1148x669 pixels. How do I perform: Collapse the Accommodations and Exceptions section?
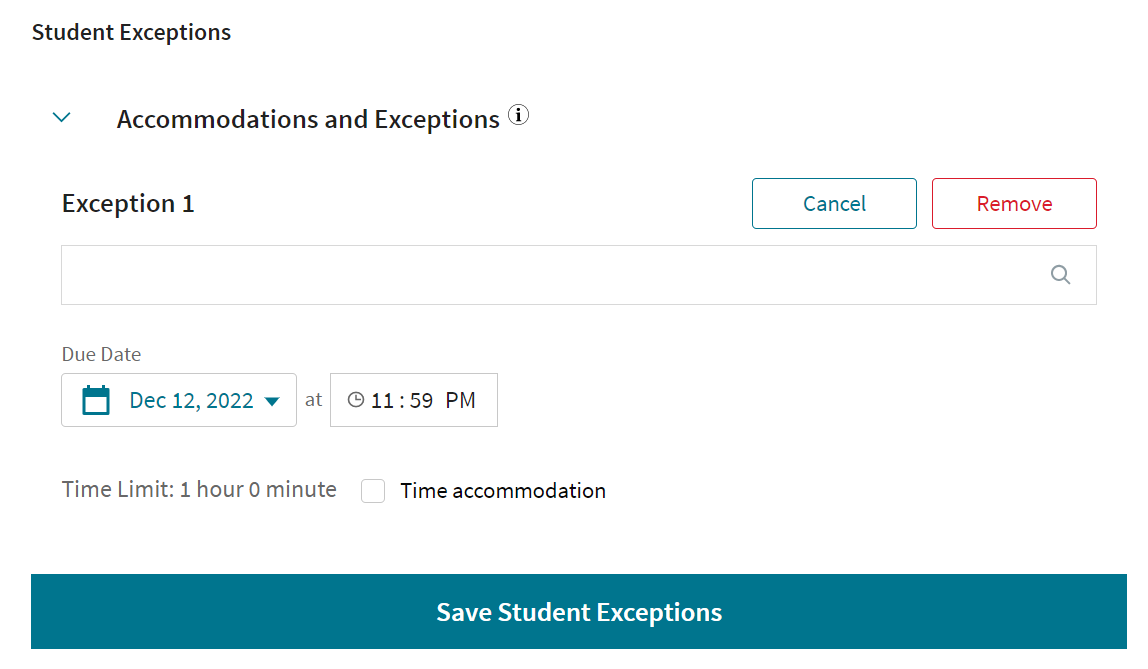[61, 116]
